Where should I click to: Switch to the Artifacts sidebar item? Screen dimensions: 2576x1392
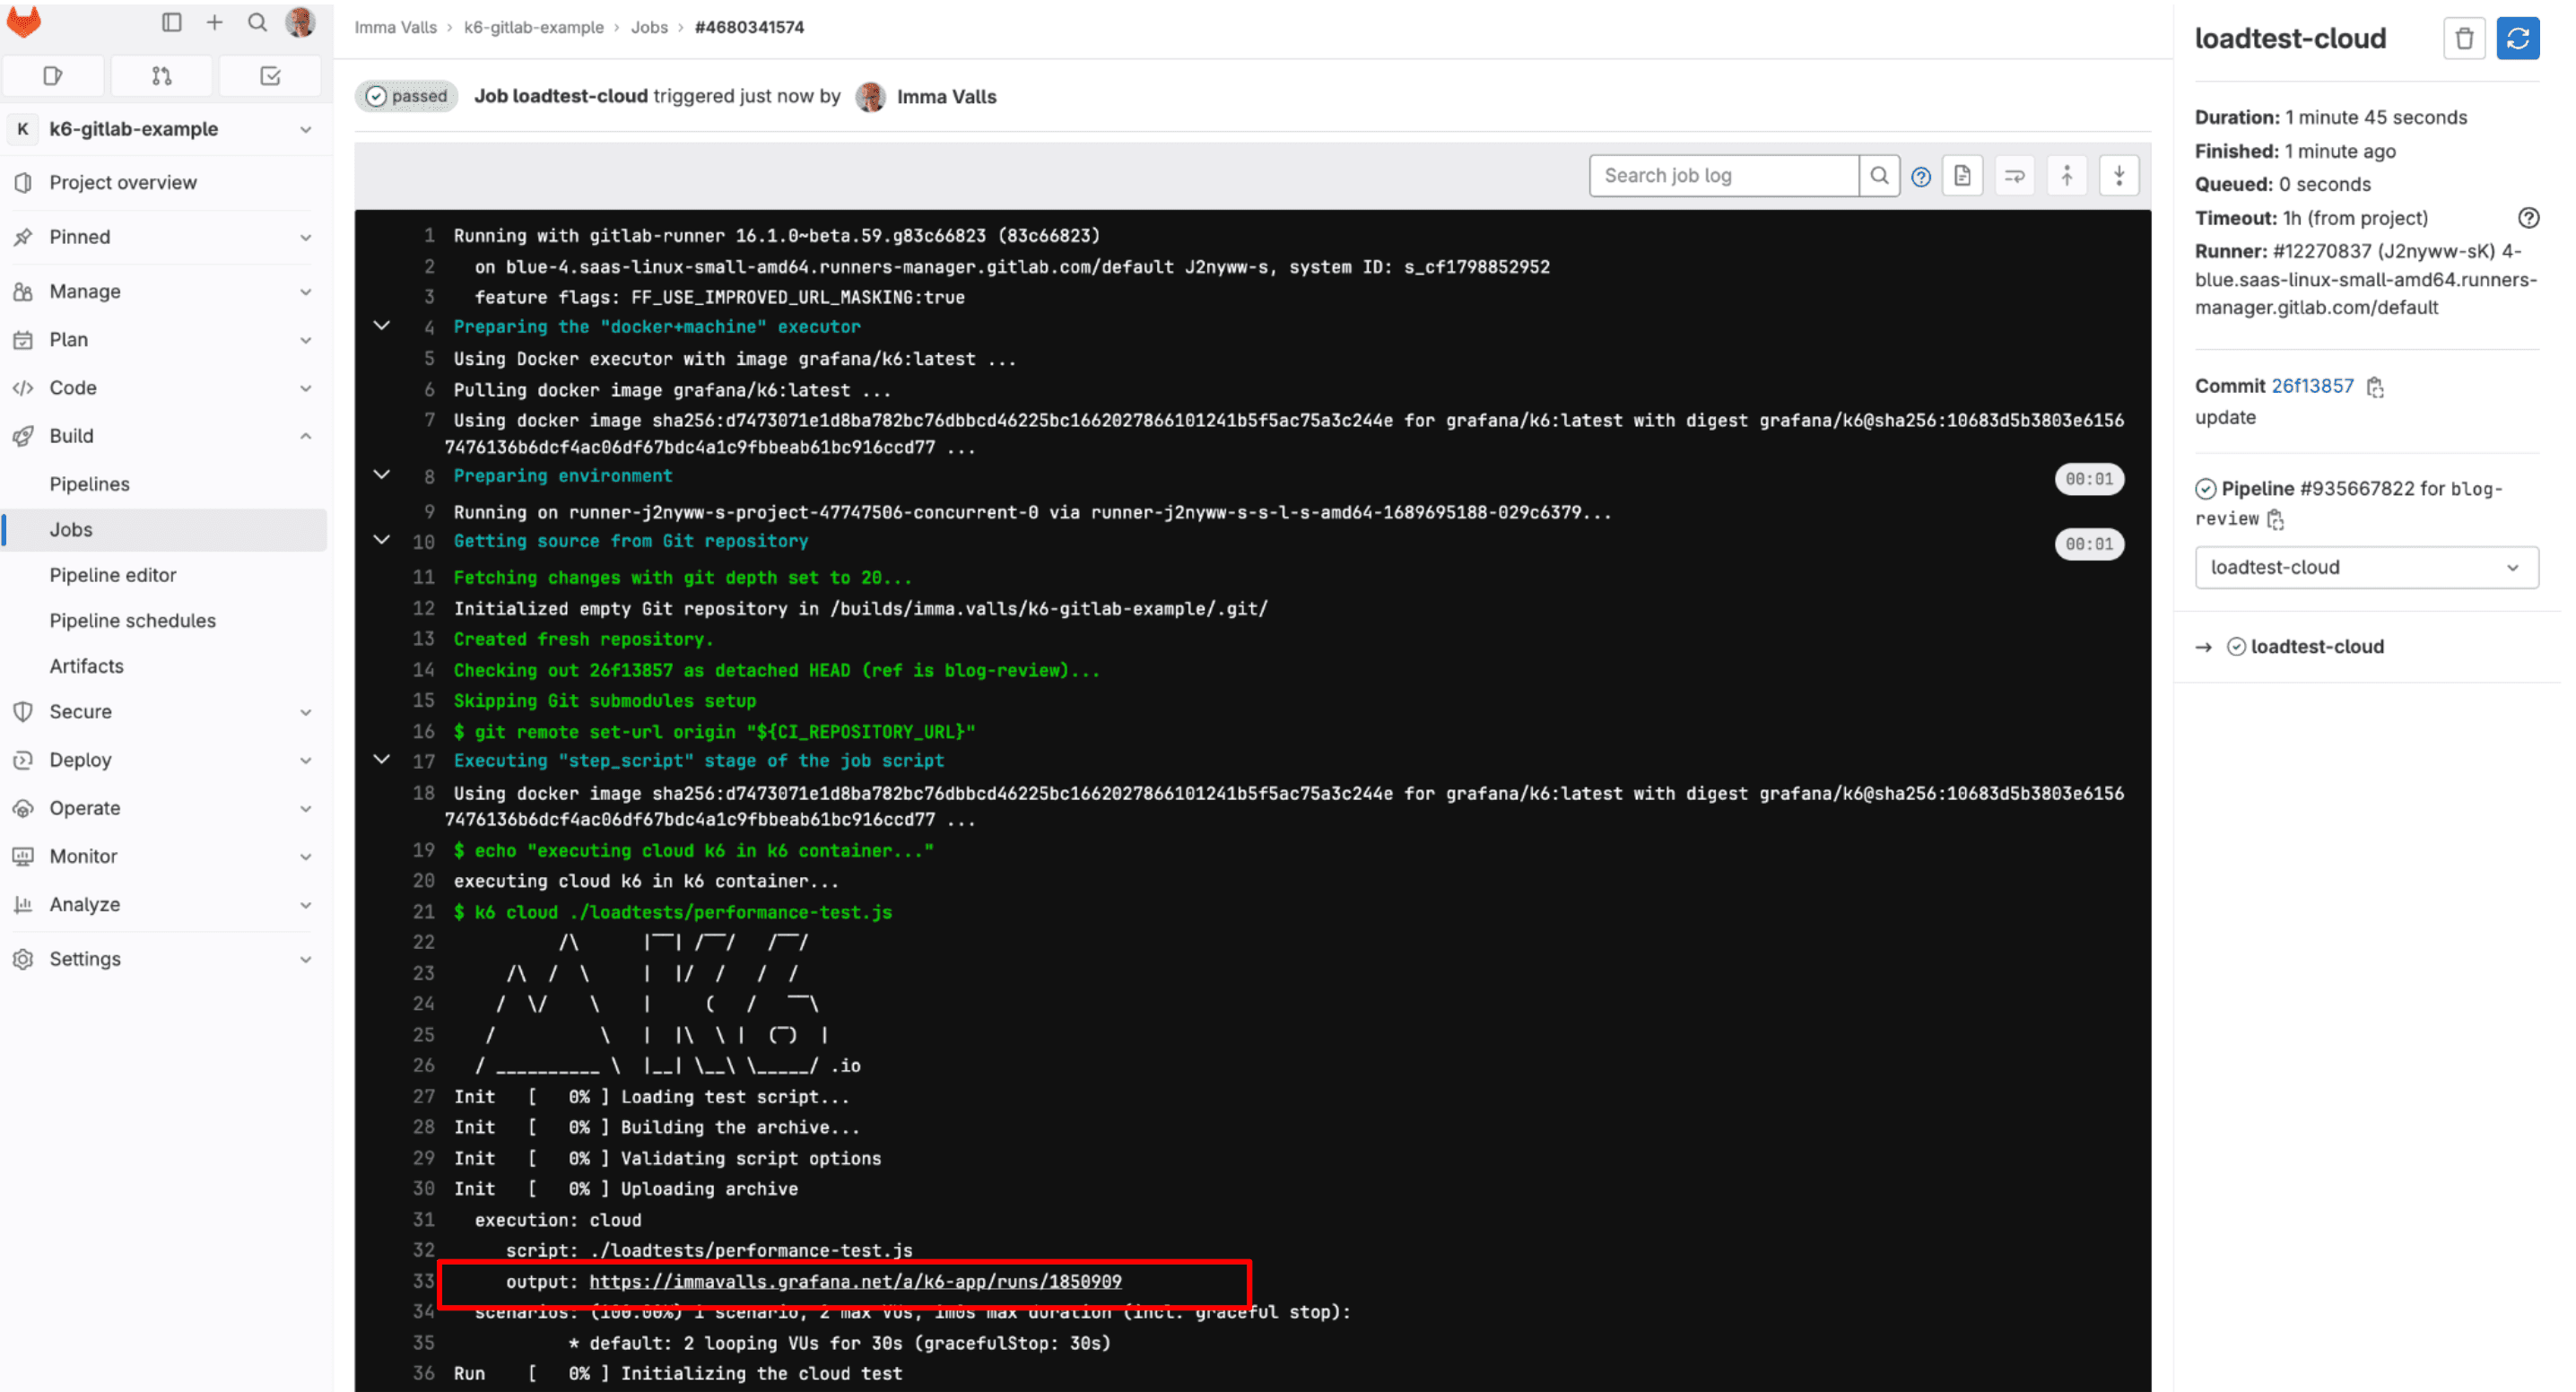pos(87,665)
